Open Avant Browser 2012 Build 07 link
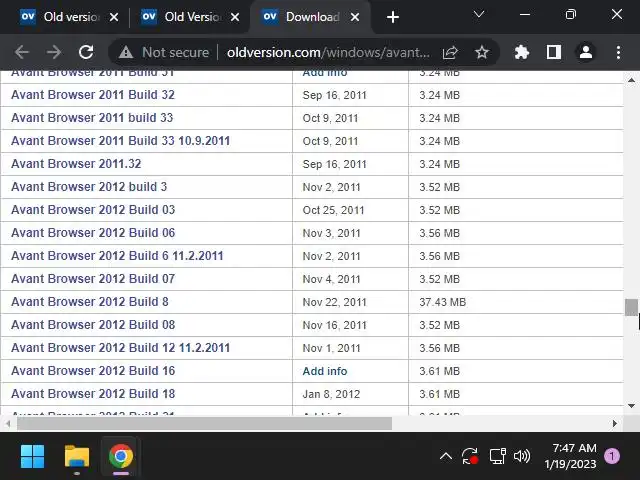The width and height of the screenshot is (640, 480). pos(93,279)
